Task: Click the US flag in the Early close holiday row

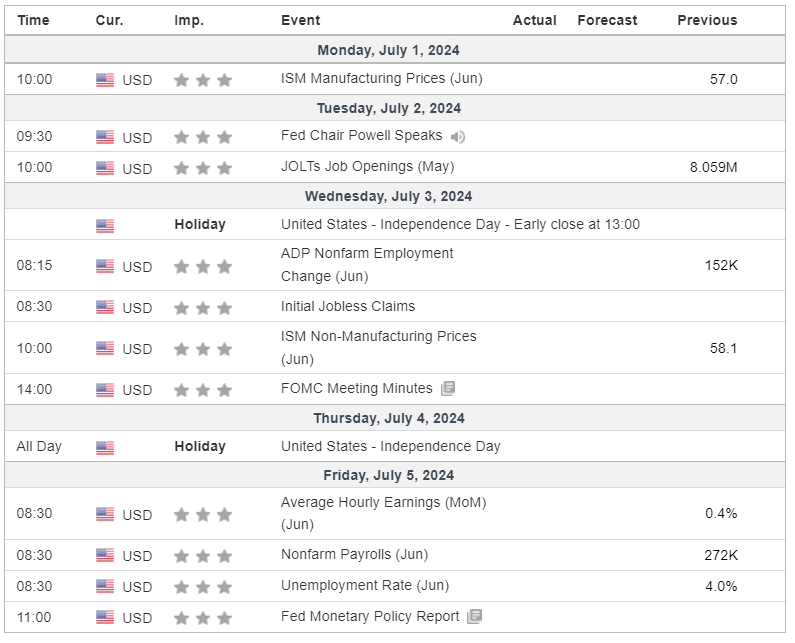Action: pos(105,226)
